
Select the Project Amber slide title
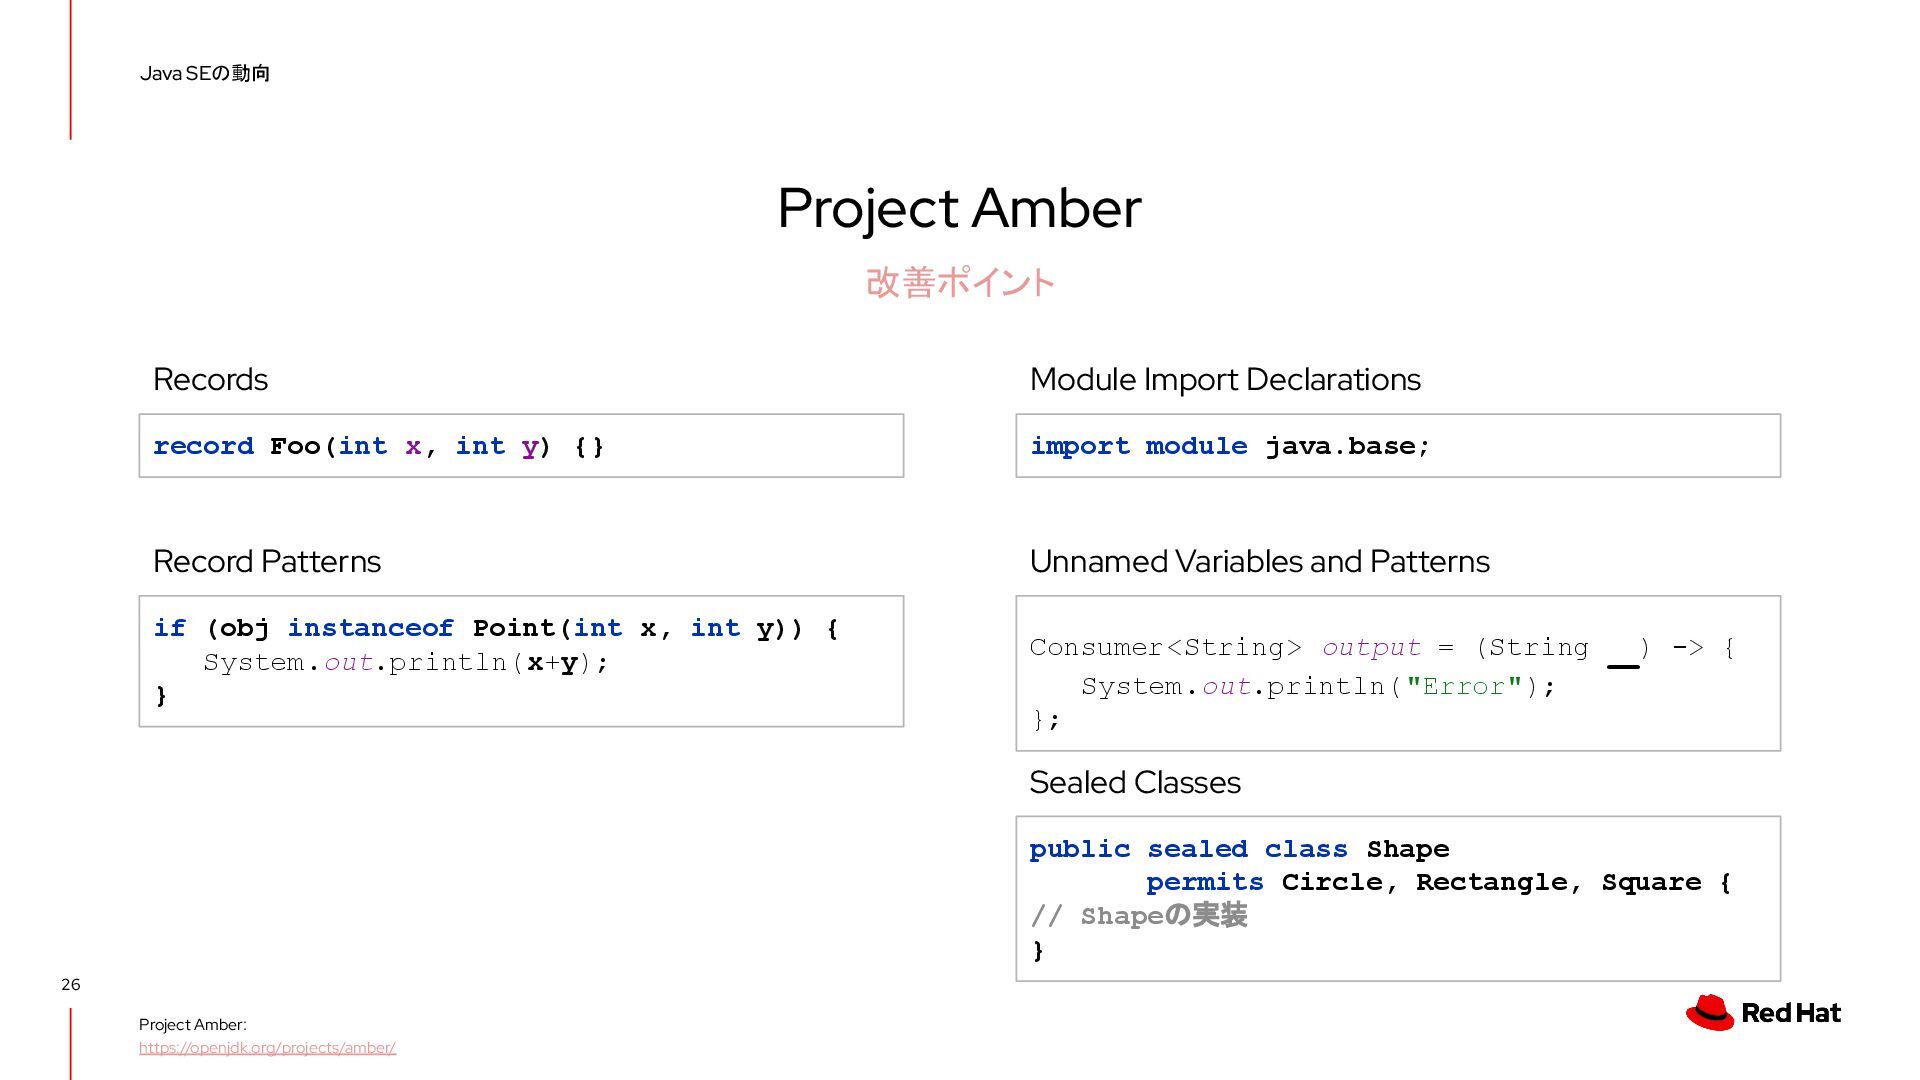pyautogui.click(x=958, y=208)
